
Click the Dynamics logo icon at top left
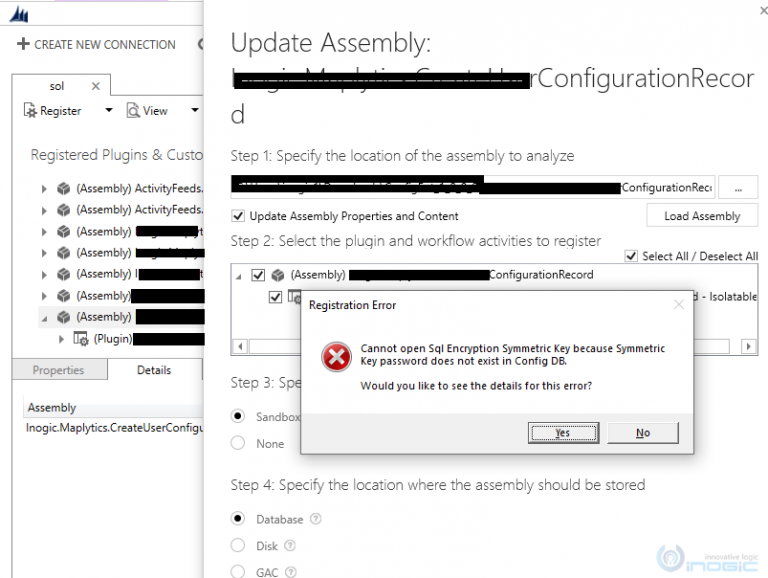pos(20,15)
